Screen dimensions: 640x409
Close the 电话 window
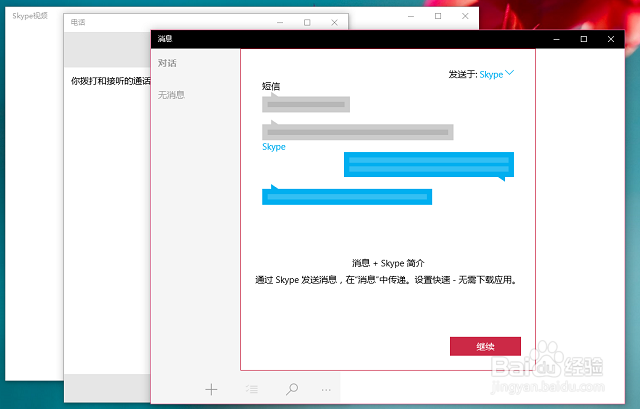pos(334,22)
